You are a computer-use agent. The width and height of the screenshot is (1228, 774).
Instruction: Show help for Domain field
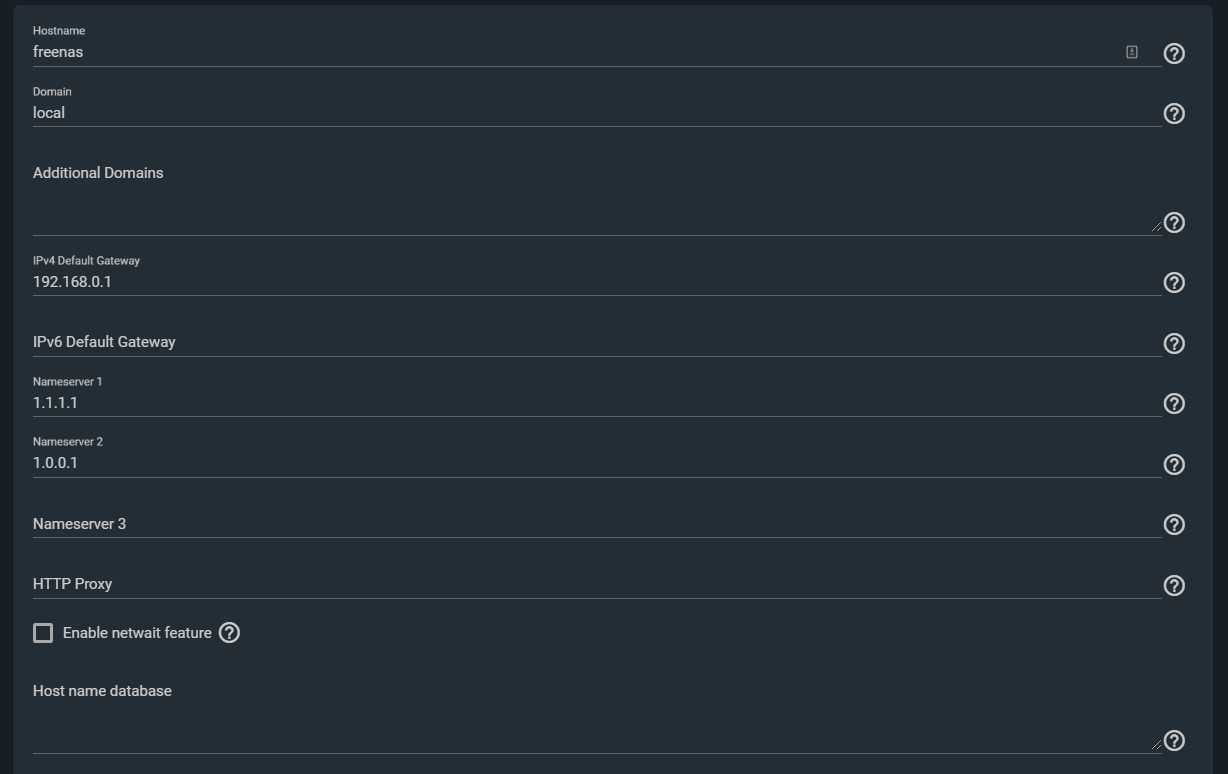pos(1174,113)
